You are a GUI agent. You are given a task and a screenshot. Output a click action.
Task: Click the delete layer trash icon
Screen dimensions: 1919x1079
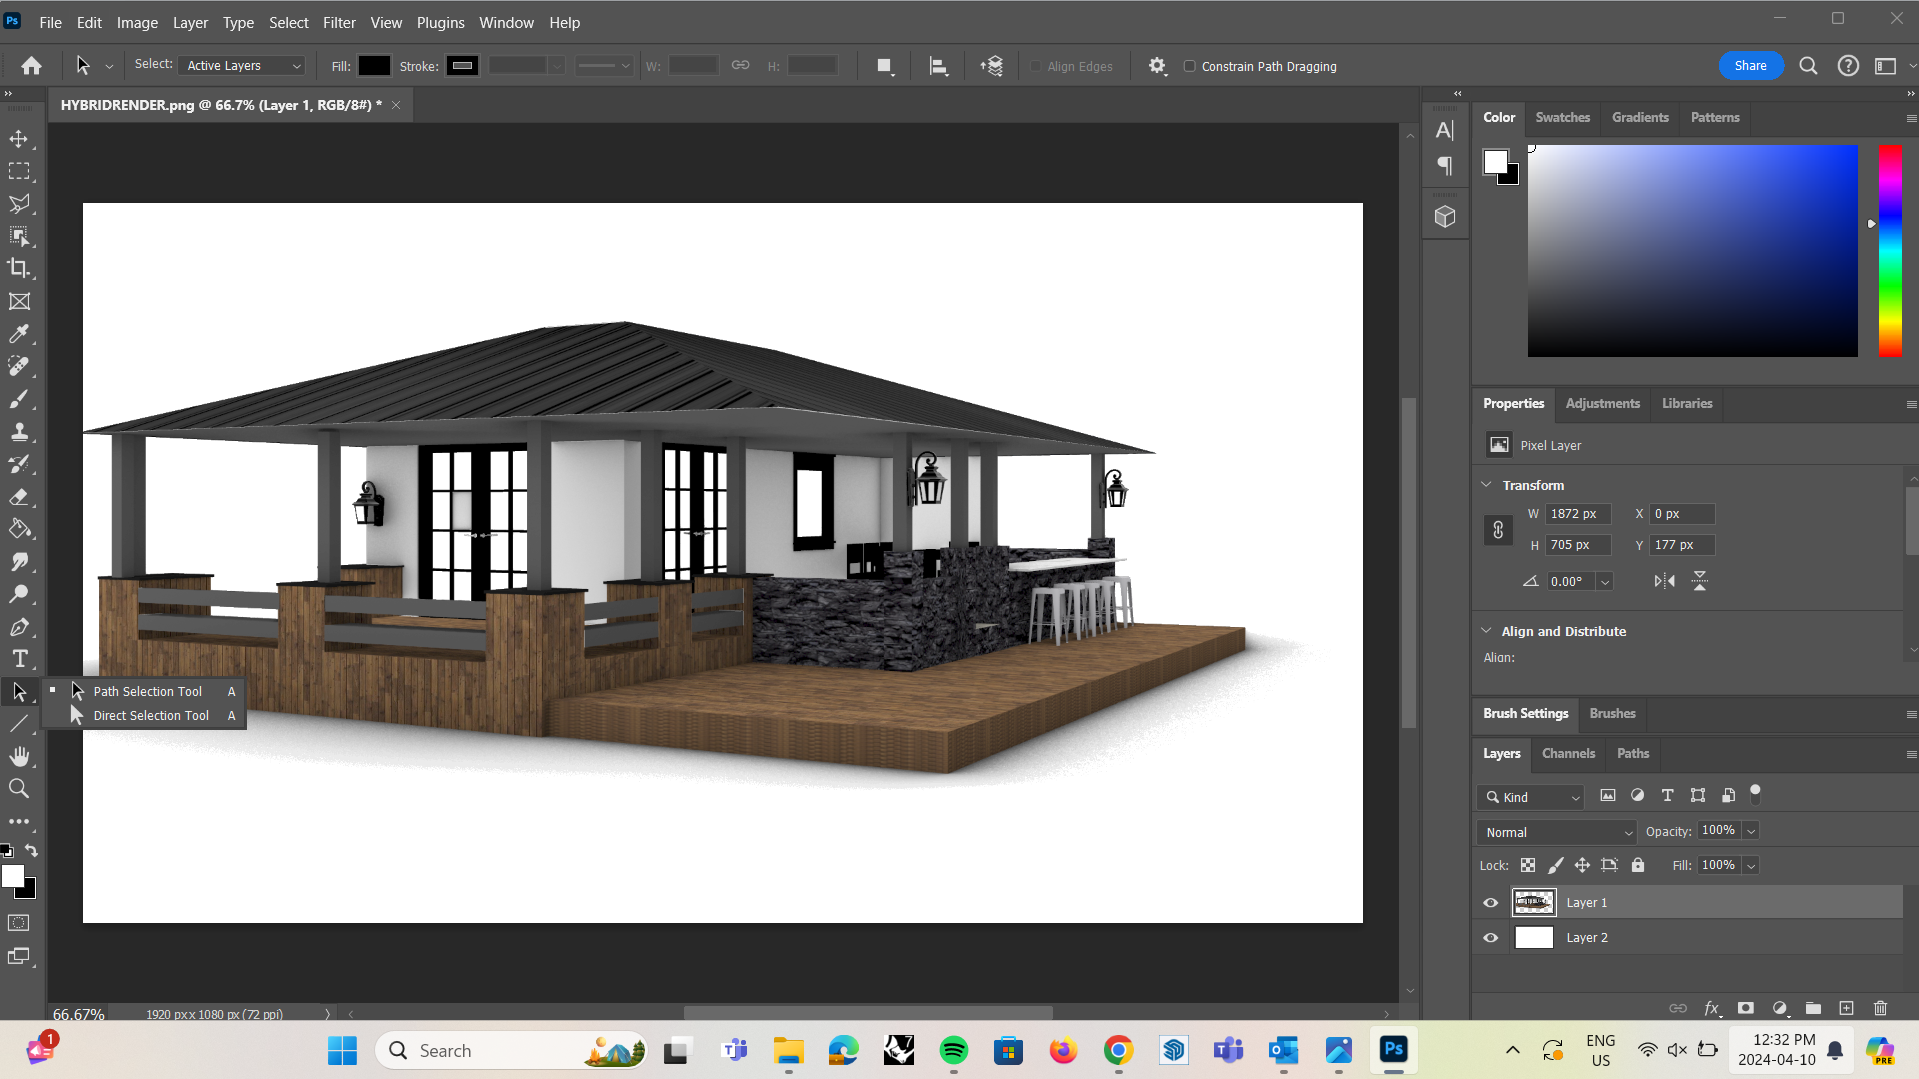pos(1880,1008)
